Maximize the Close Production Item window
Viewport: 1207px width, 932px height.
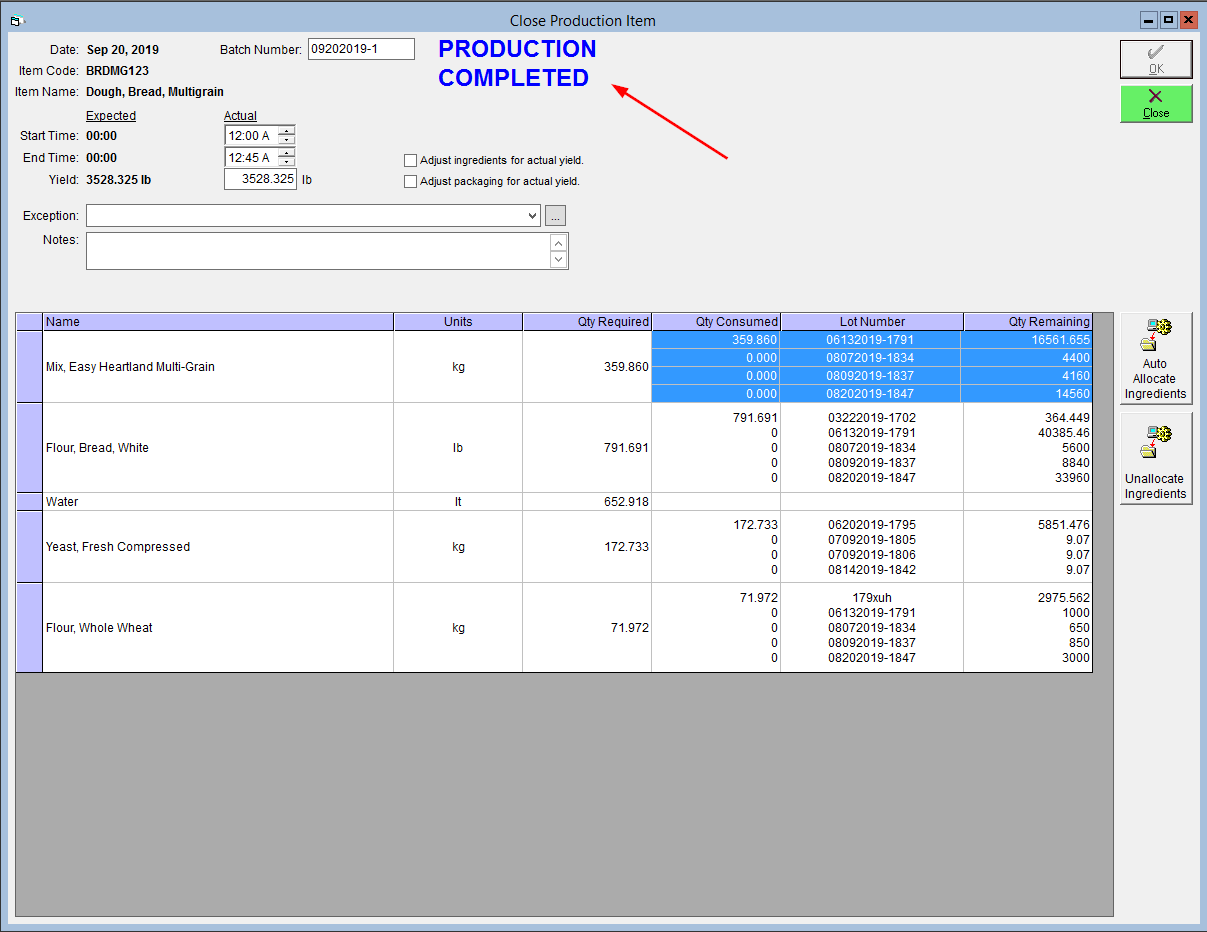[x=1168, y=19]
